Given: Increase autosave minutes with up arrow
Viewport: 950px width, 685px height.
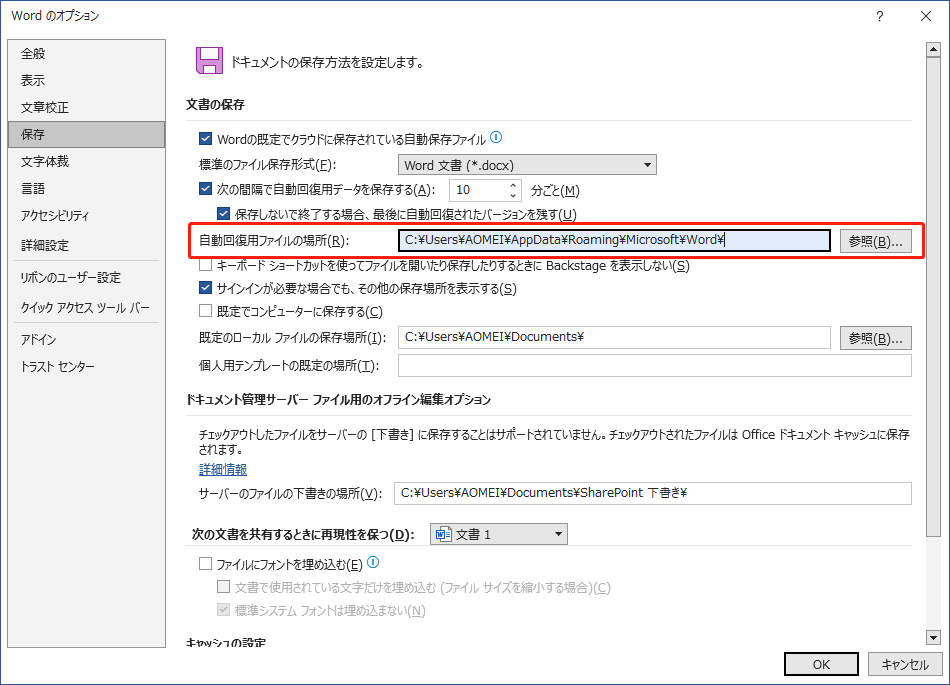Looking at the screenshot, I should pyautogui.click(x=513, y=185).
